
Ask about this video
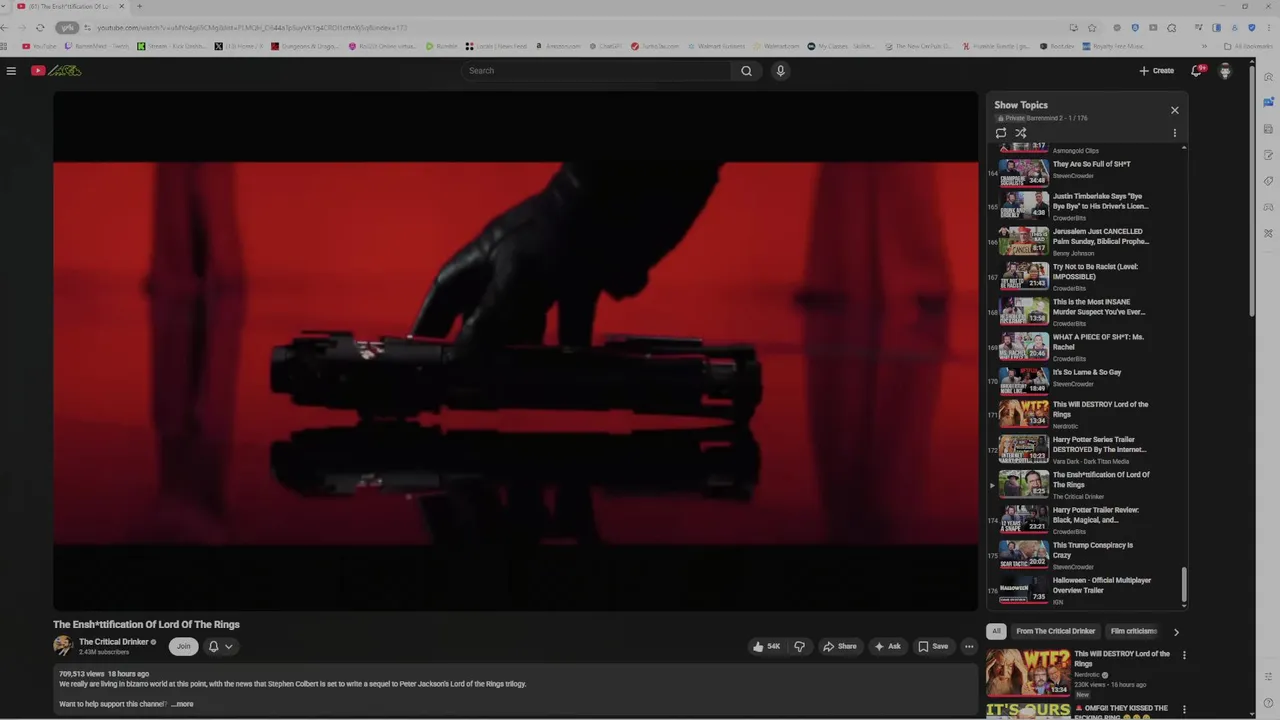pyautogui.click(x=888, y=646)
